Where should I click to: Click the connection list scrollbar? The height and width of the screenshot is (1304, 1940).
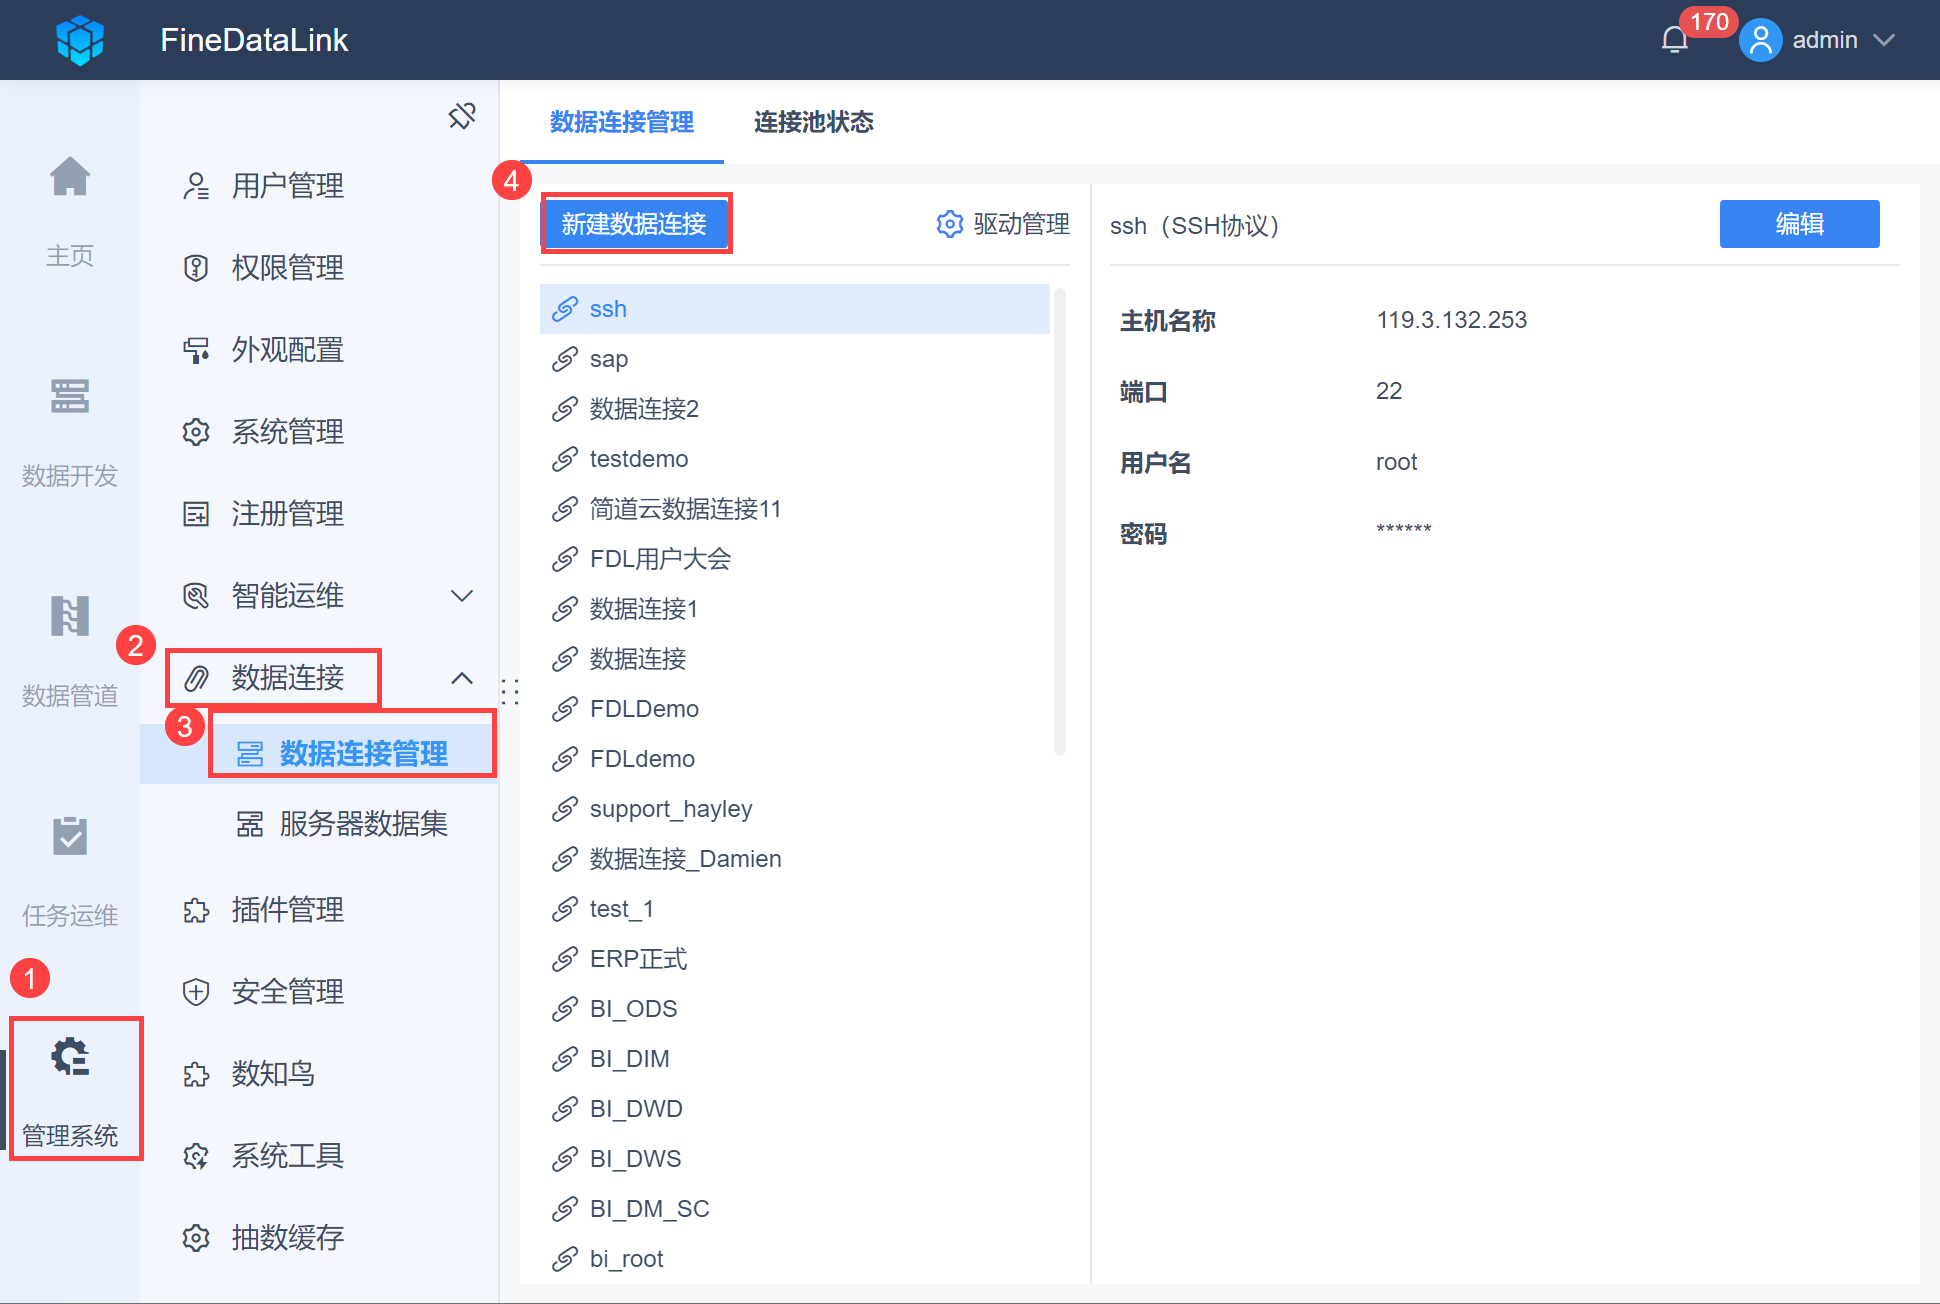(x=1060, y=520)
